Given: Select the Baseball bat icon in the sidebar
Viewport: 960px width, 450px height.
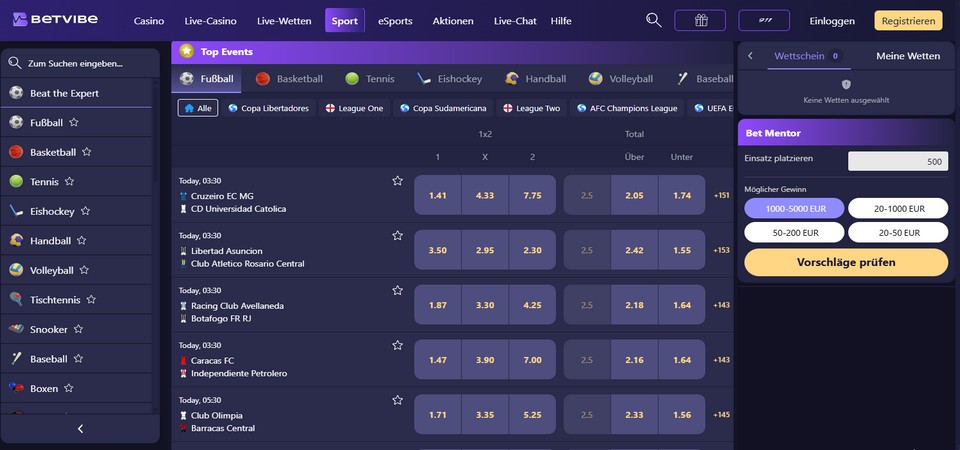Looking at the screenshot, I should [x=16, y=359].
